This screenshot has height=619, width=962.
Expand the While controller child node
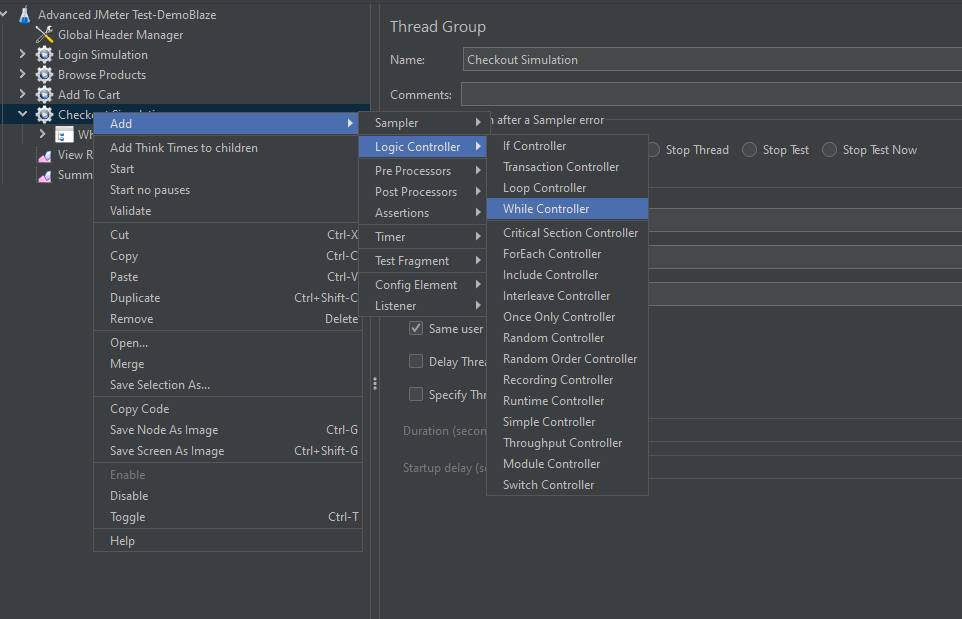[x=42, y=133]
